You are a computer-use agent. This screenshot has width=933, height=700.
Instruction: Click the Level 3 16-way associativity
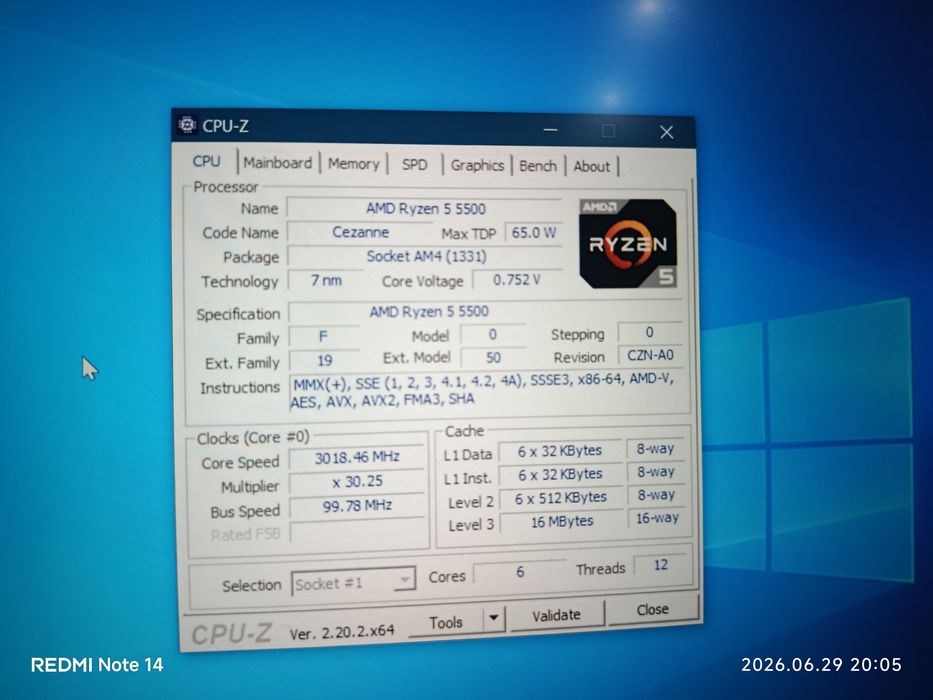click(x=657, y=518)
